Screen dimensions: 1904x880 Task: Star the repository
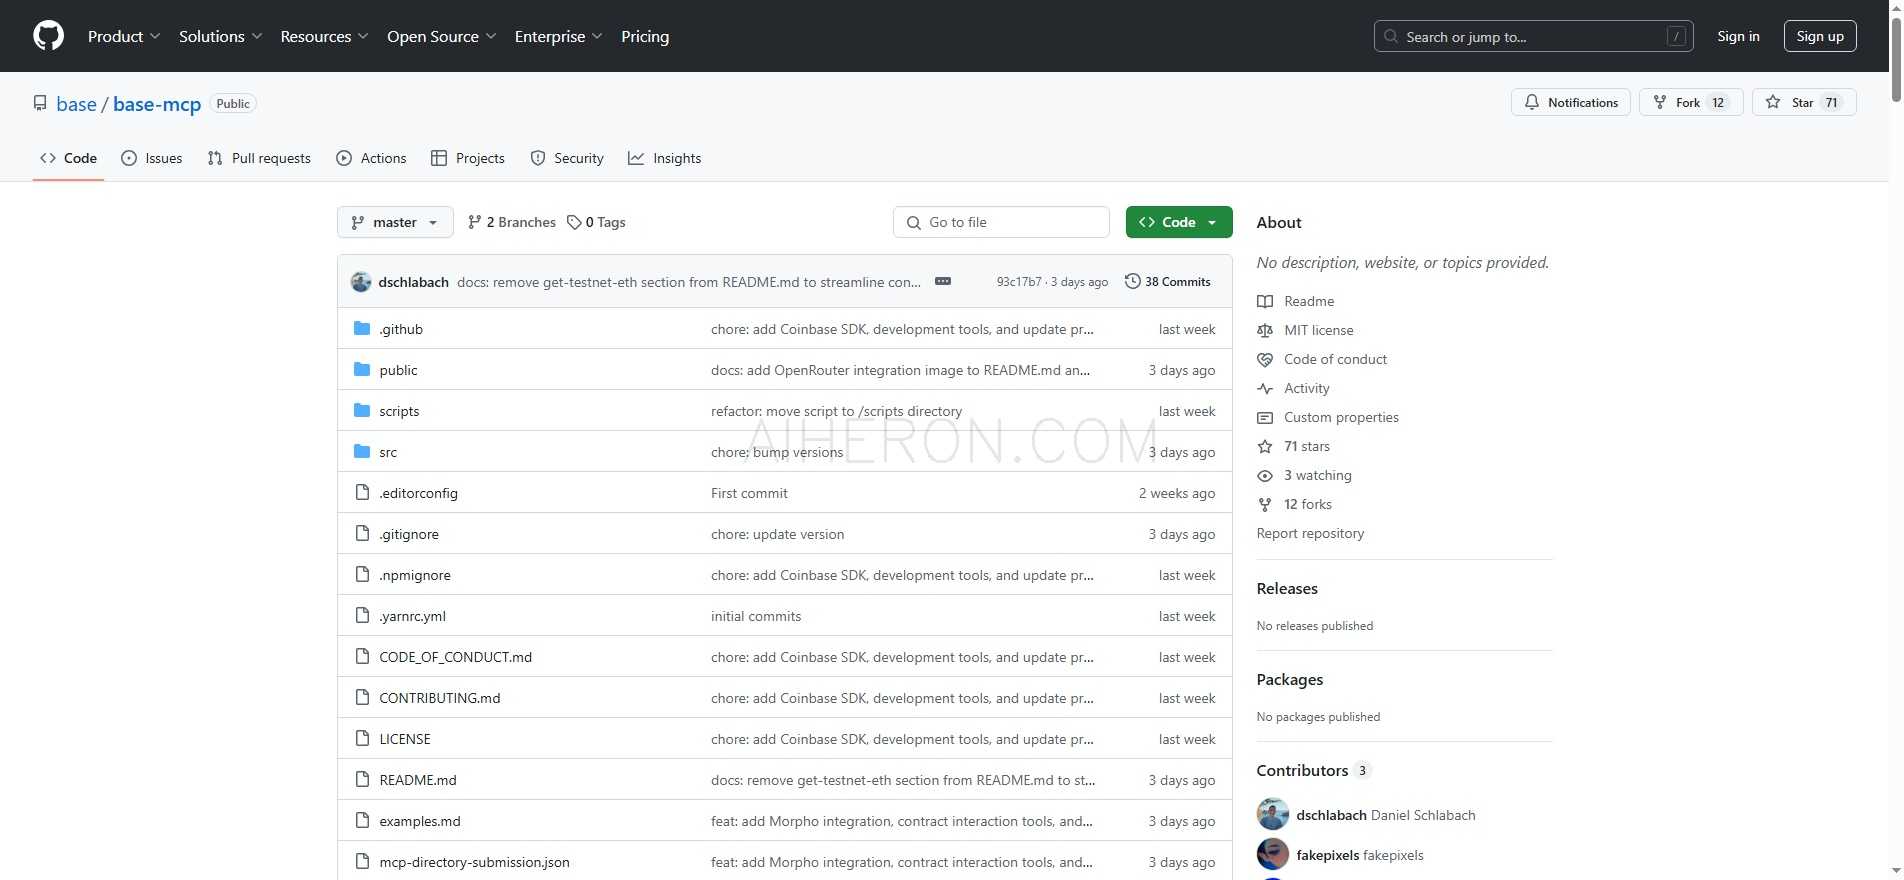tap(1804, 102)
